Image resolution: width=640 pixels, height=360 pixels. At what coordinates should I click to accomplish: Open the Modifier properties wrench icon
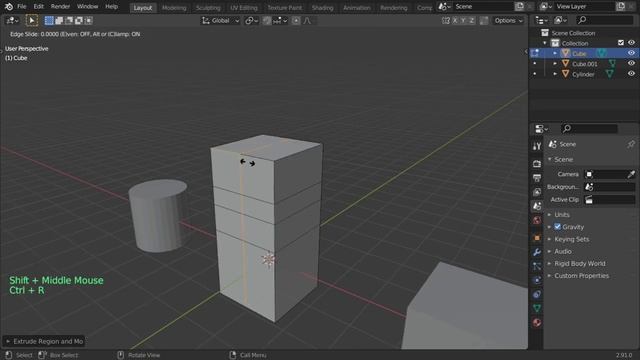point(537,252)
